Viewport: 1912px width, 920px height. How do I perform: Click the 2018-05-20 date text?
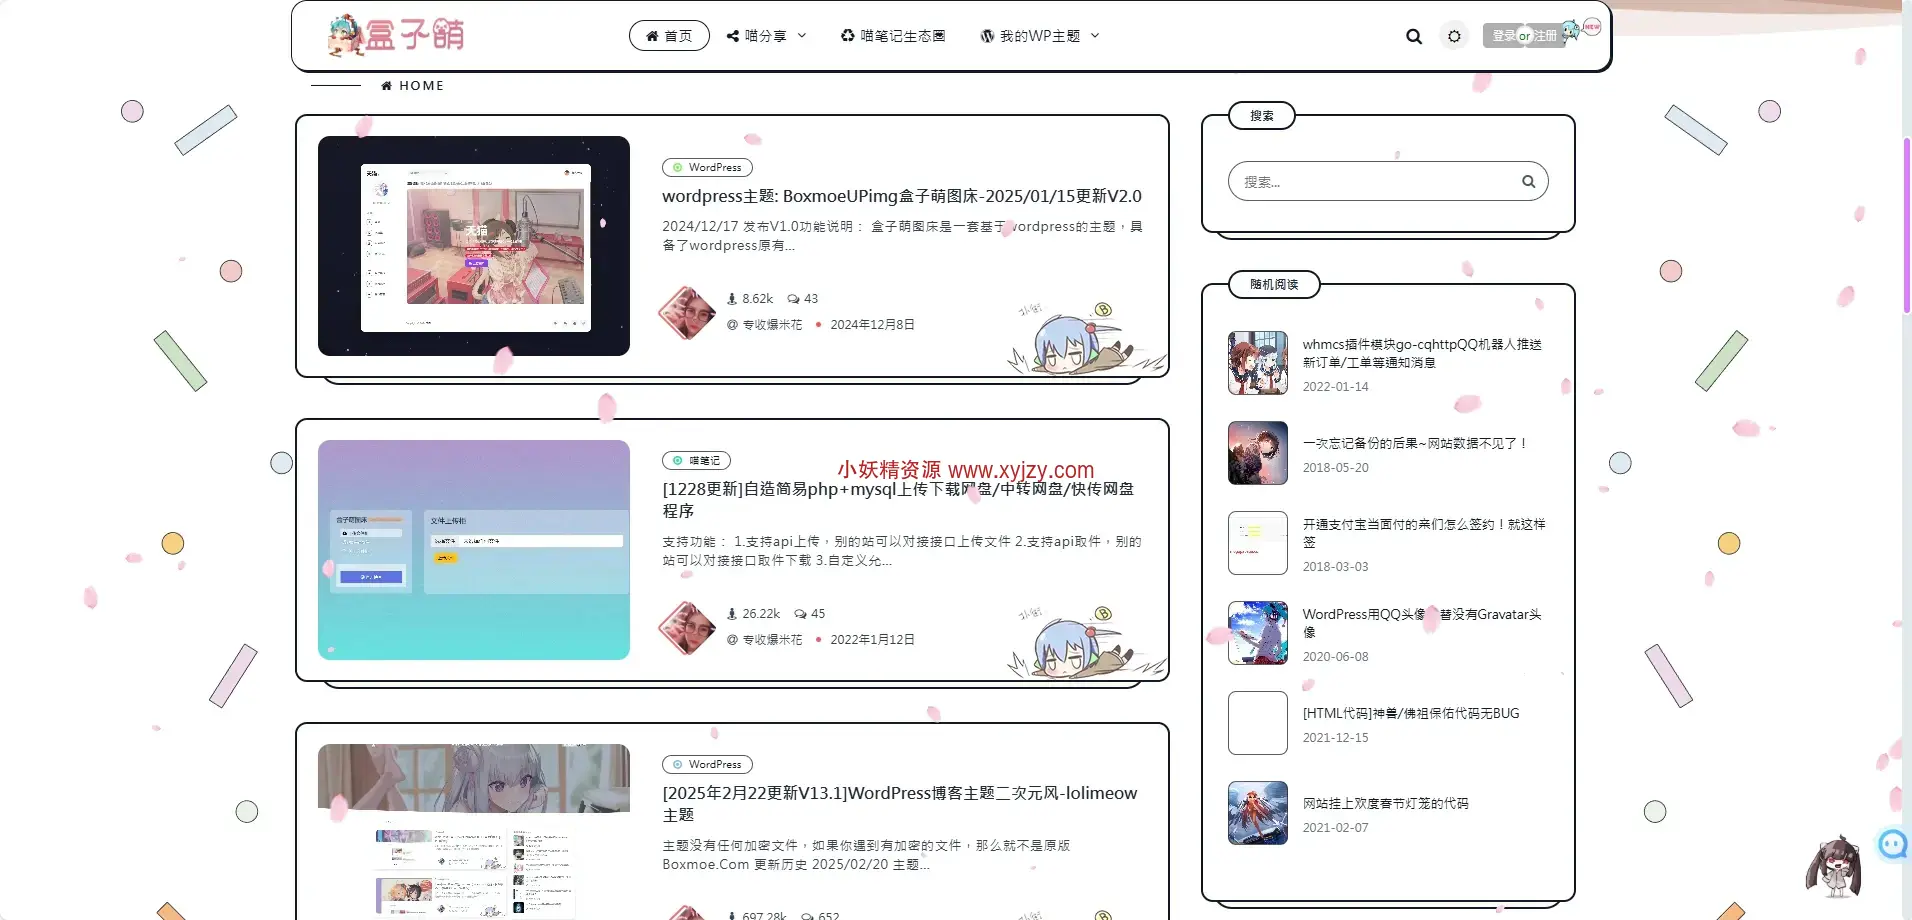coord(1335,468)
